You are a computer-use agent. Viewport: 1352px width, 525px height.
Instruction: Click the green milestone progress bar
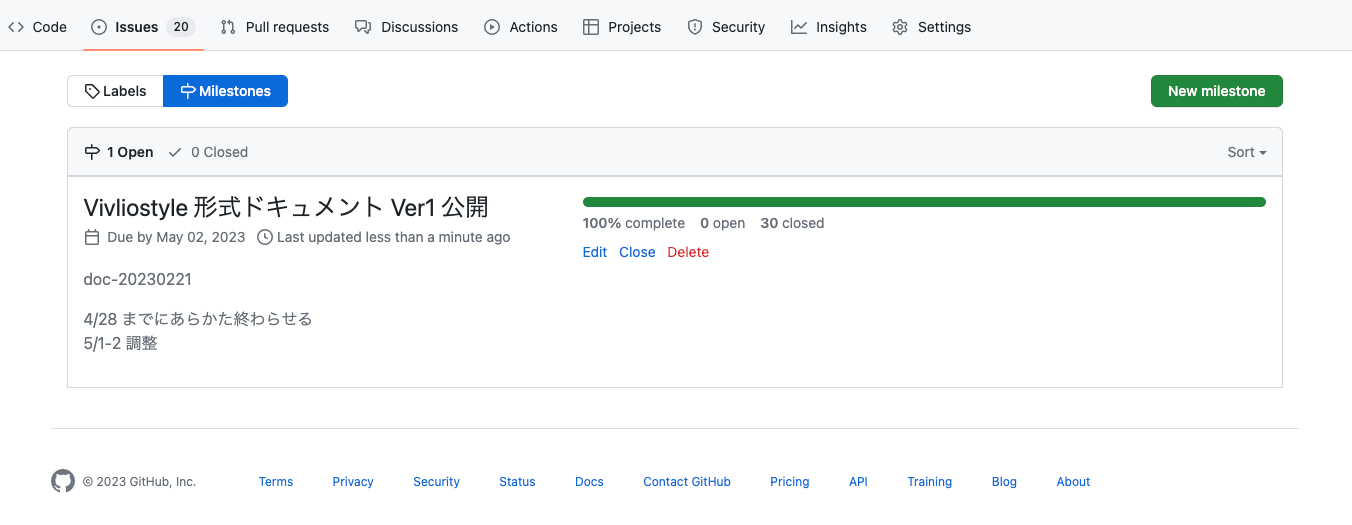coord(924,202)
